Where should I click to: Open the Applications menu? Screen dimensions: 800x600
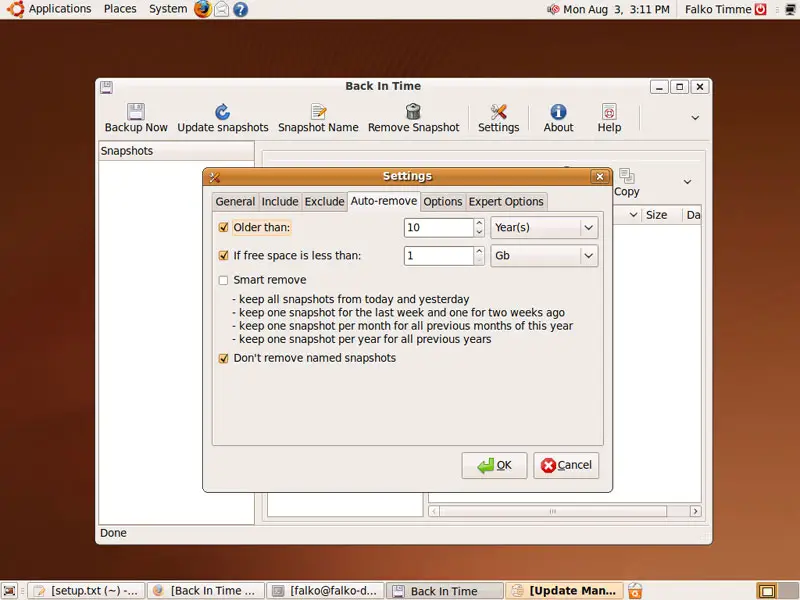[59, 9]
